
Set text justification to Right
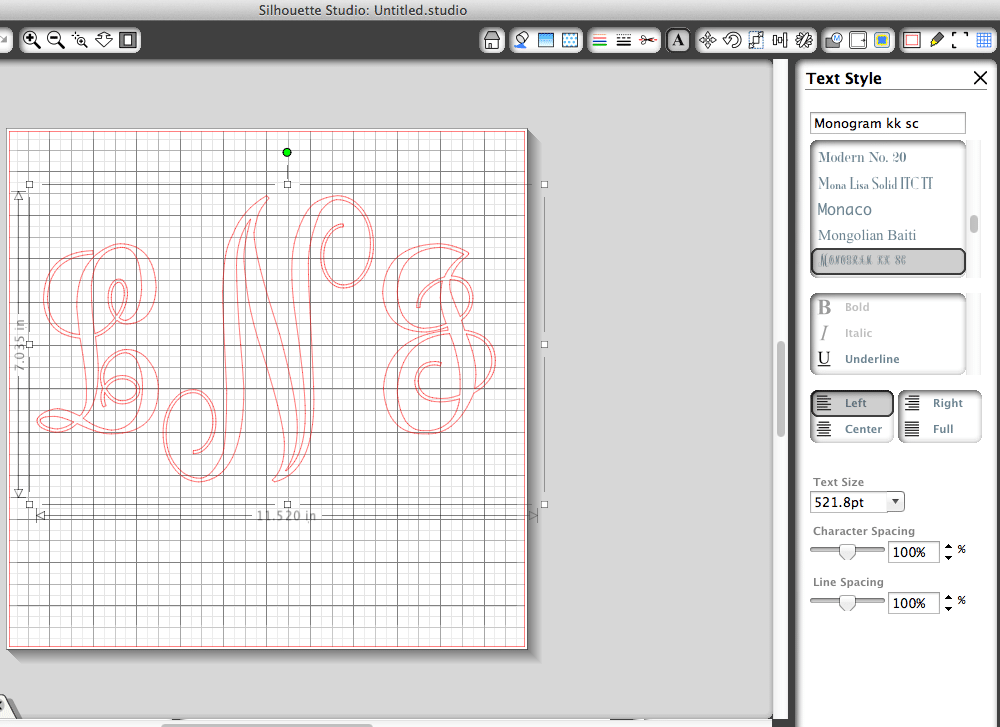pyautogui.click(x=939, y=403)
